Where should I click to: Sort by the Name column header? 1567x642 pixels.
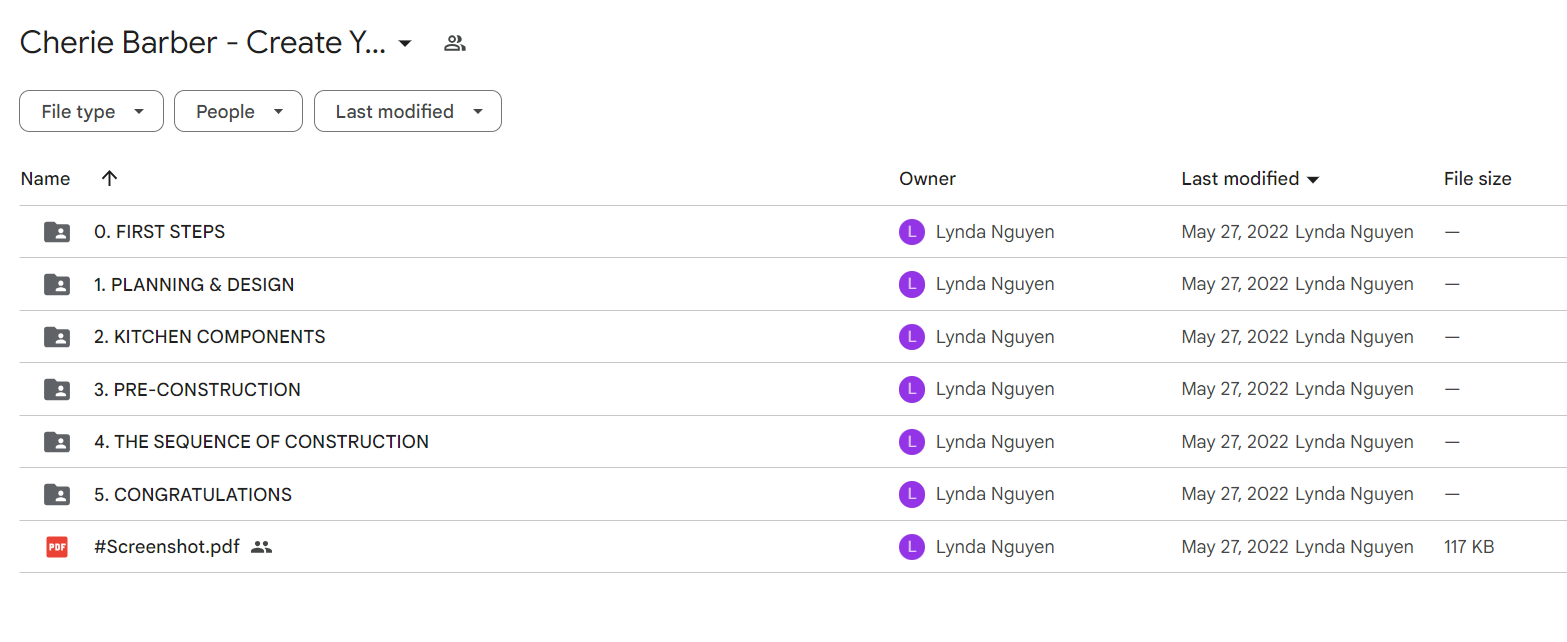45,179
